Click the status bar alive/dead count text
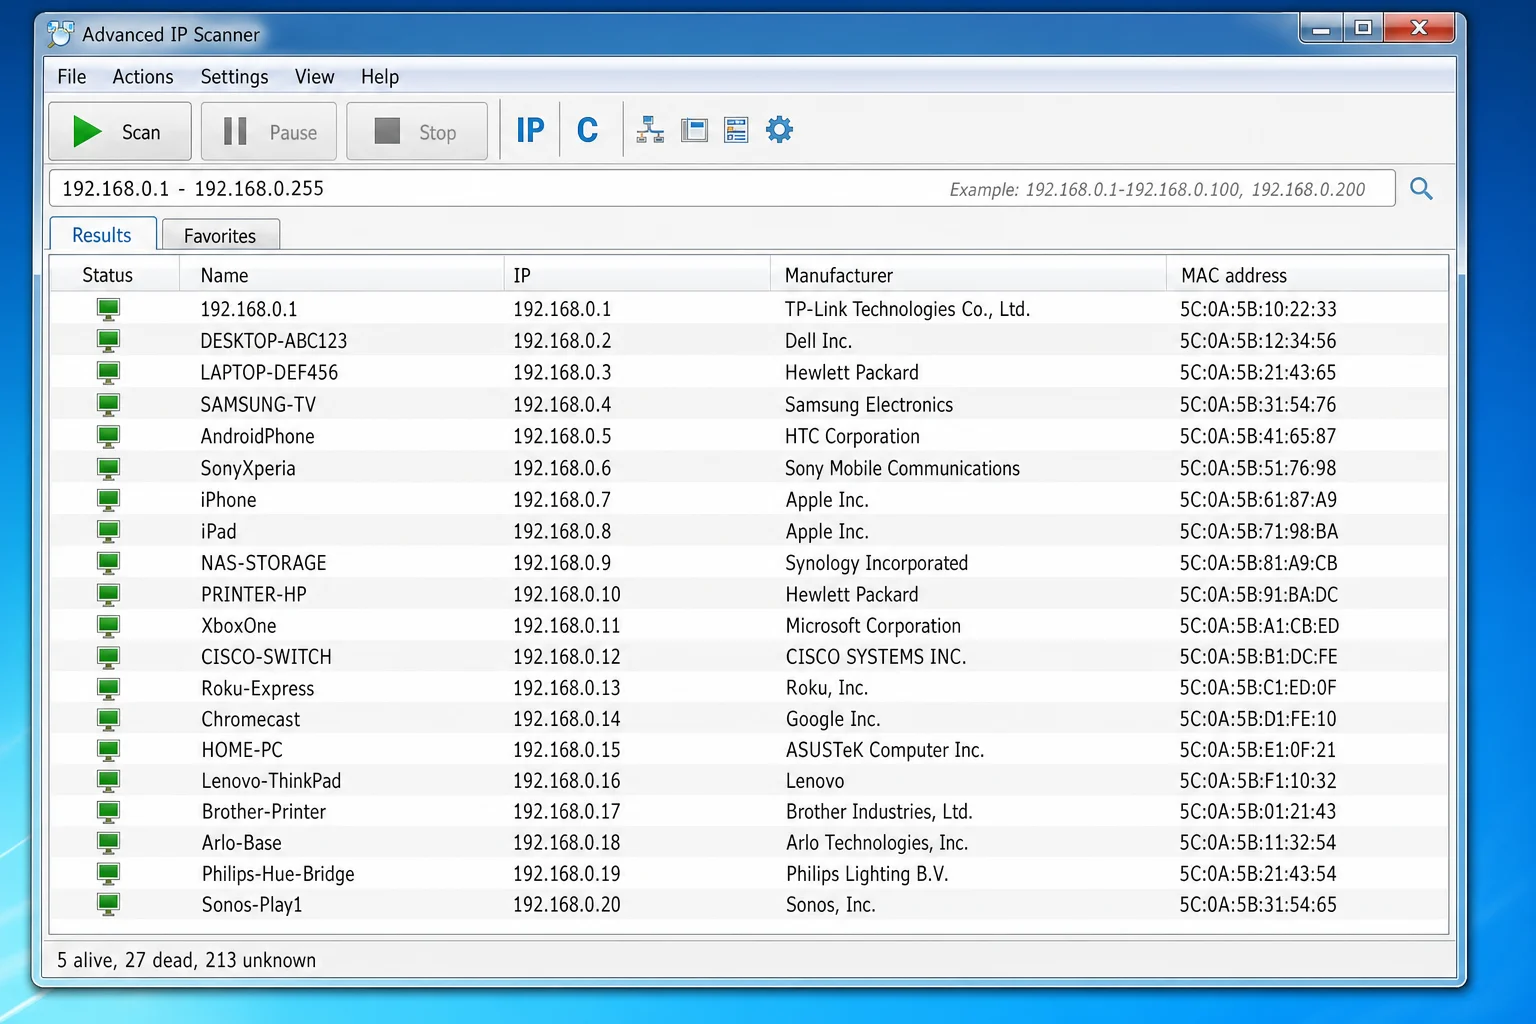This screenshot has height=1024, width=1536. point(186,960)
